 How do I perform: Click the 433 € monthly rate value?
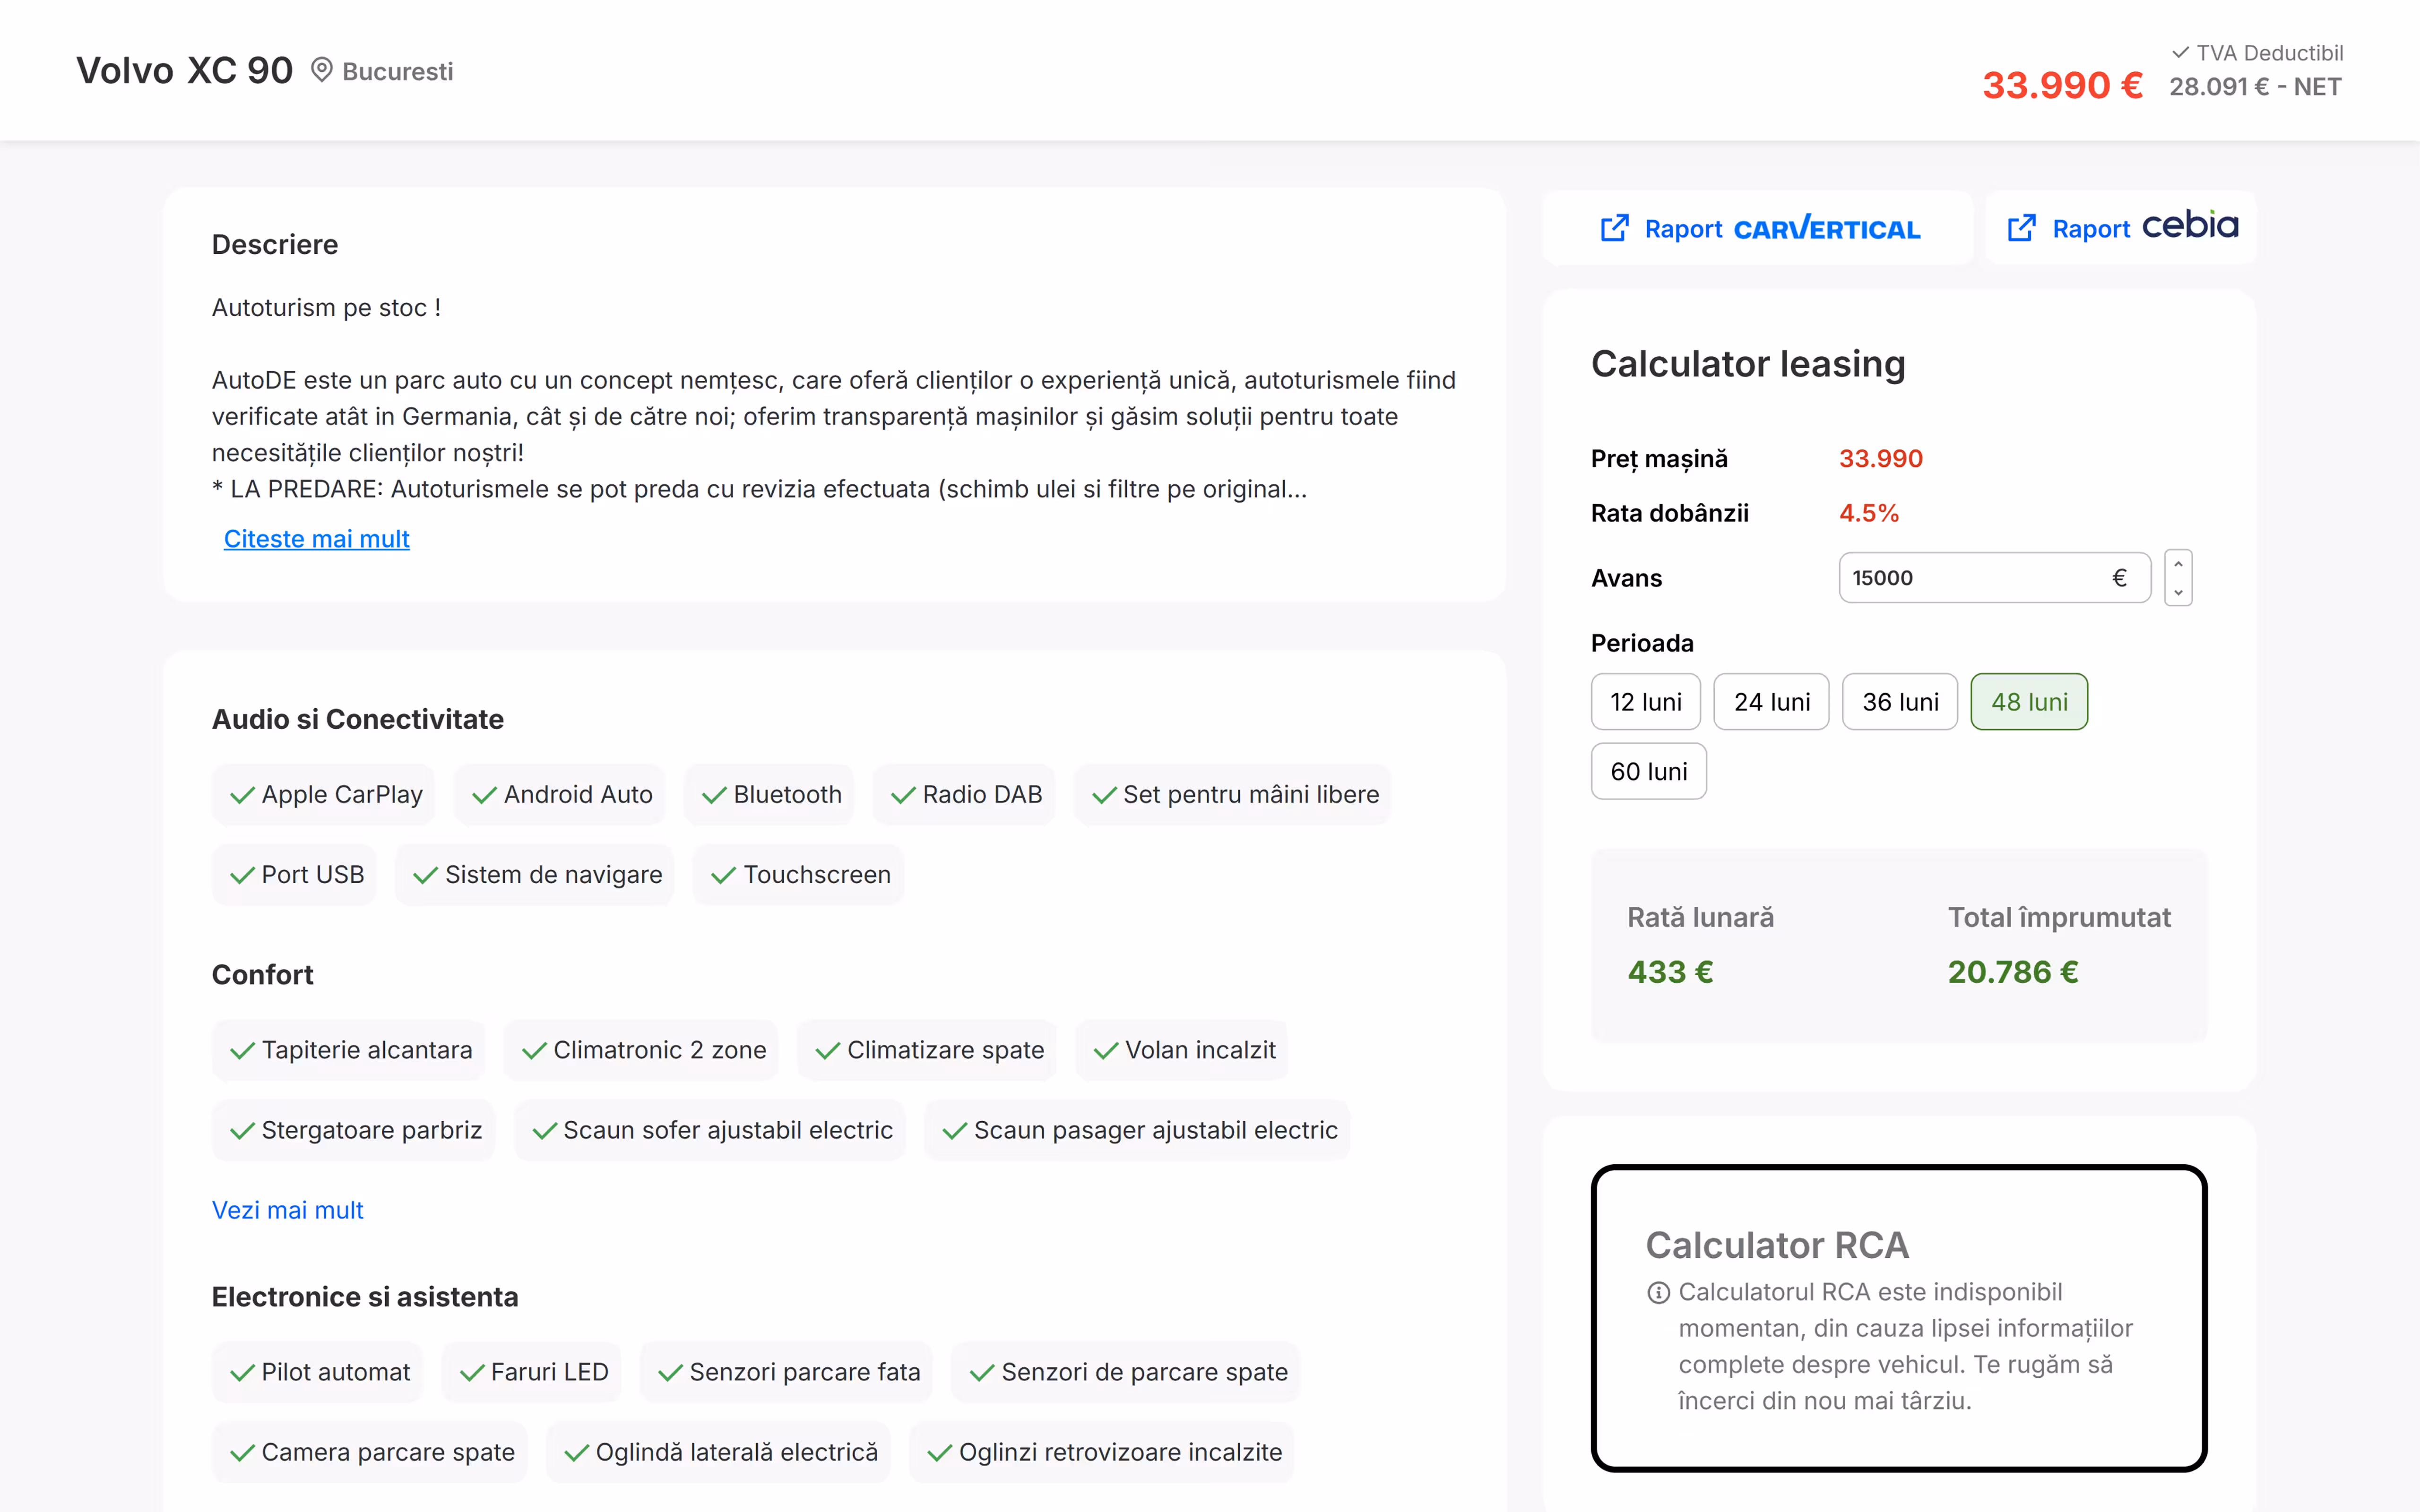1670,972
